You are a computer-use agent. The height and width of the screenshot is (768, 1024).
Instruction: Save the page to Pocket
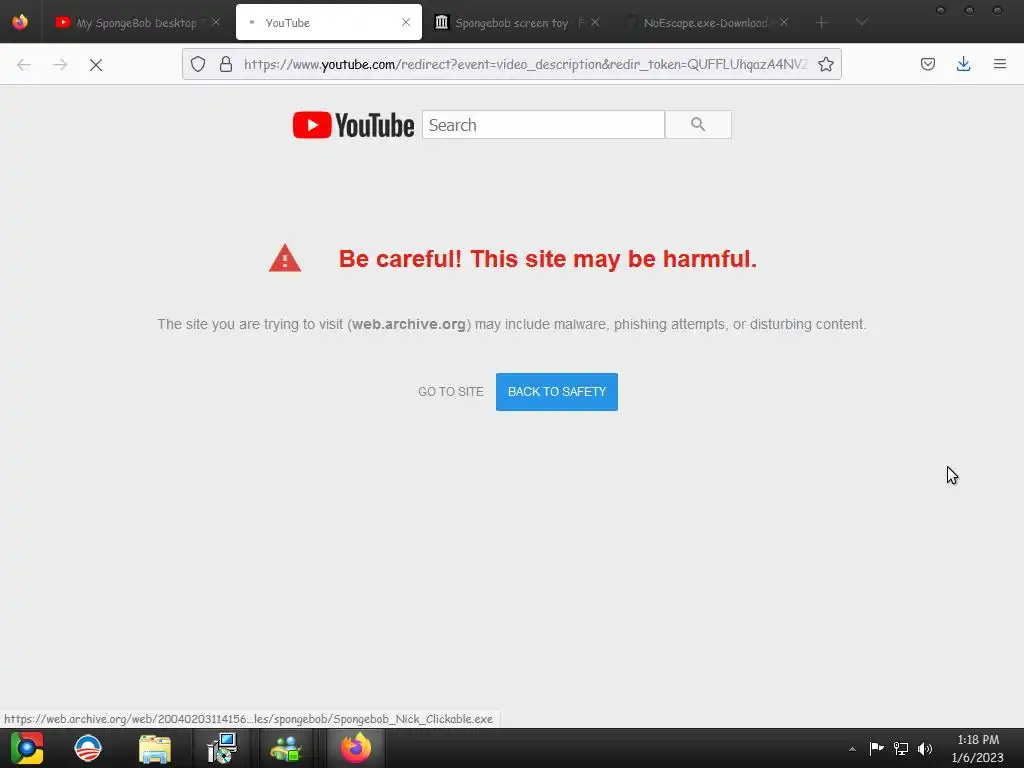tap(928, 64)
